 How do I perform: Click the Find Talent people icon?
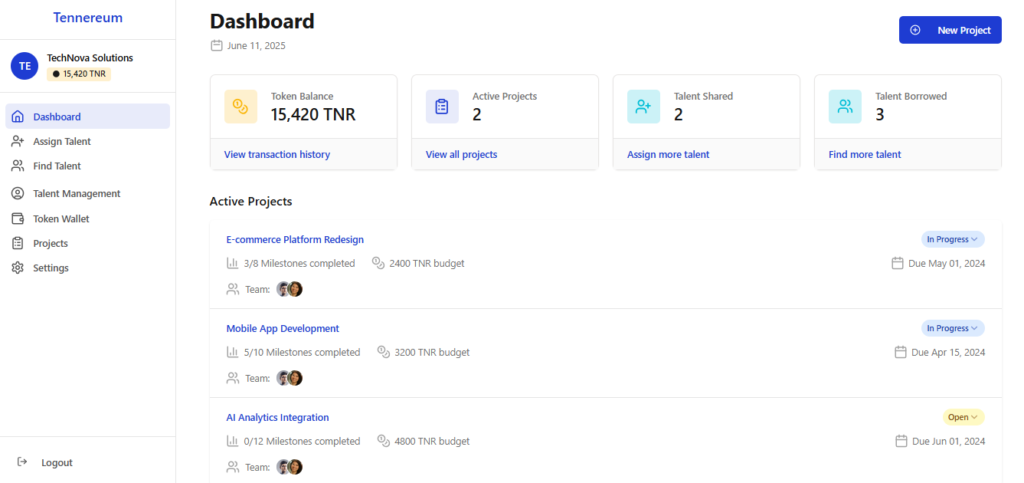(18, 166)
